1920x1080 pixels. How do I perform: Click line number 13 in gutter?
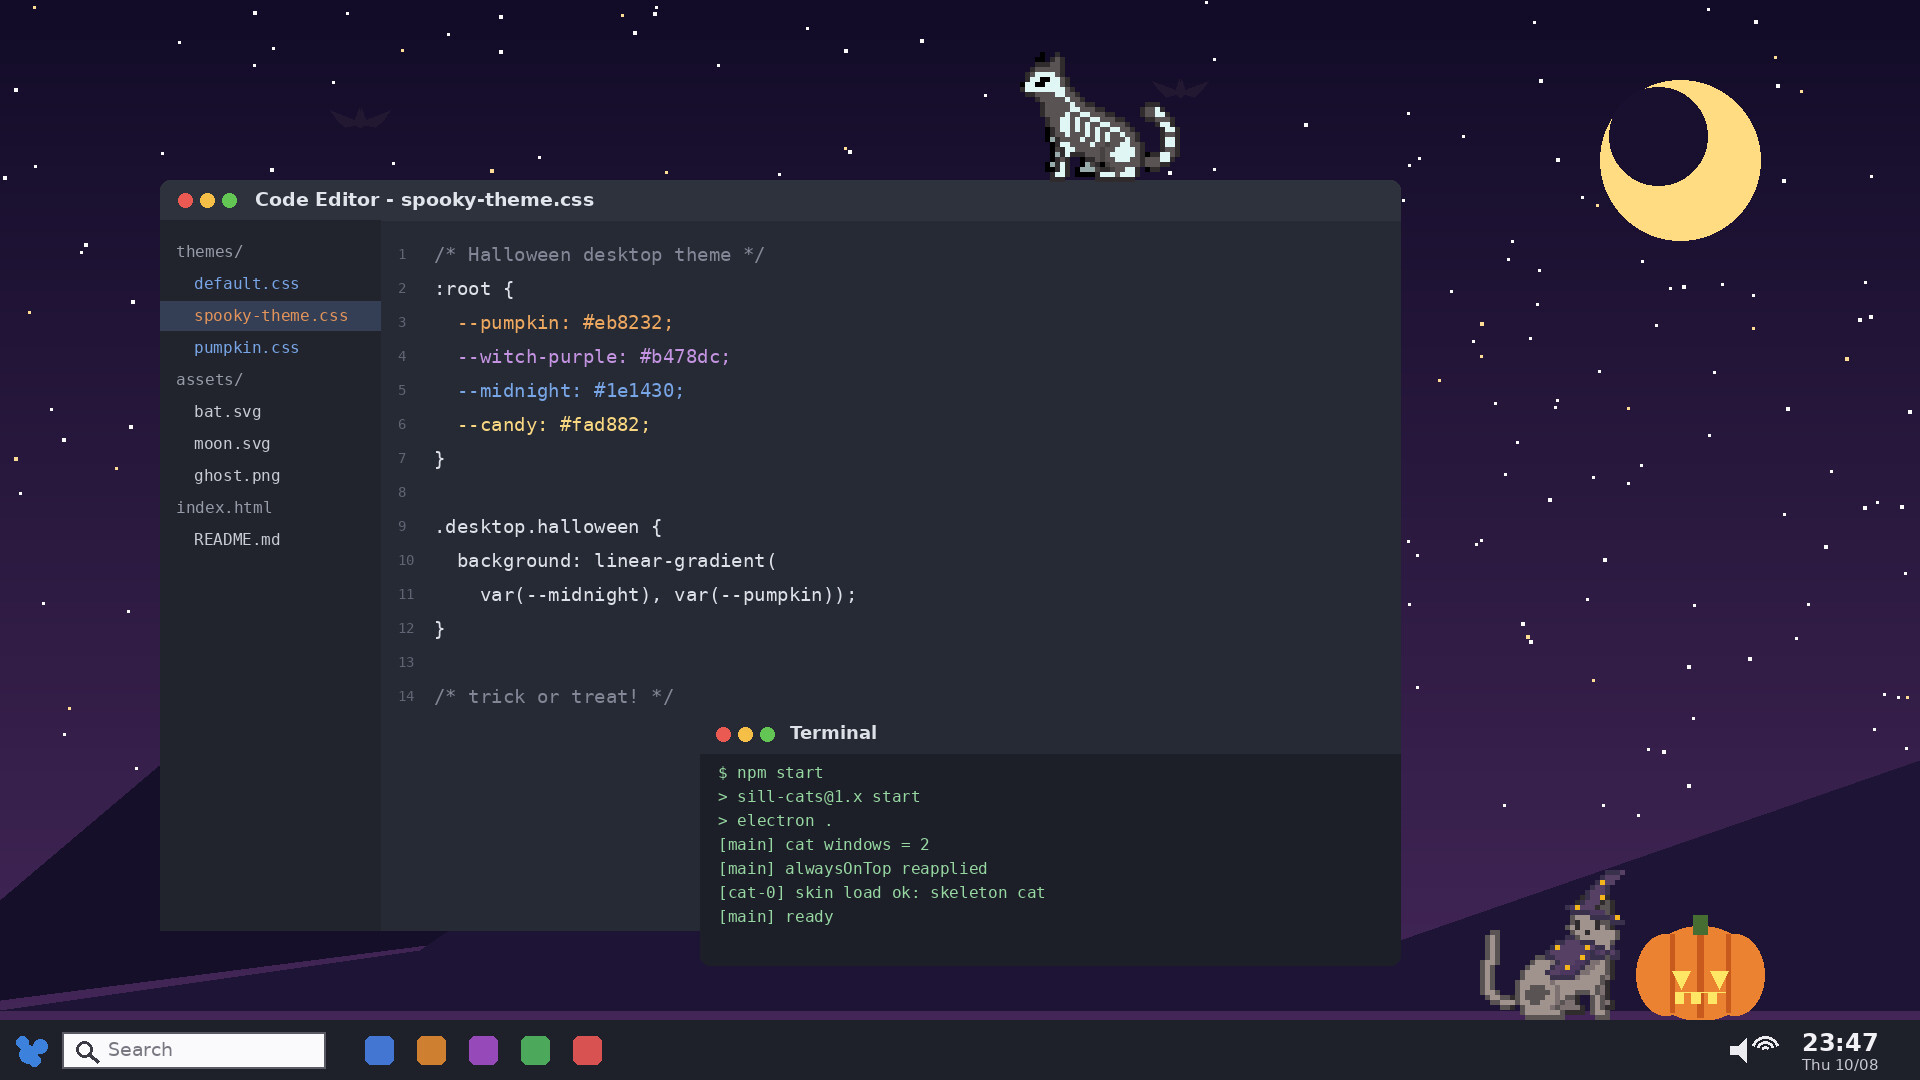406,662
